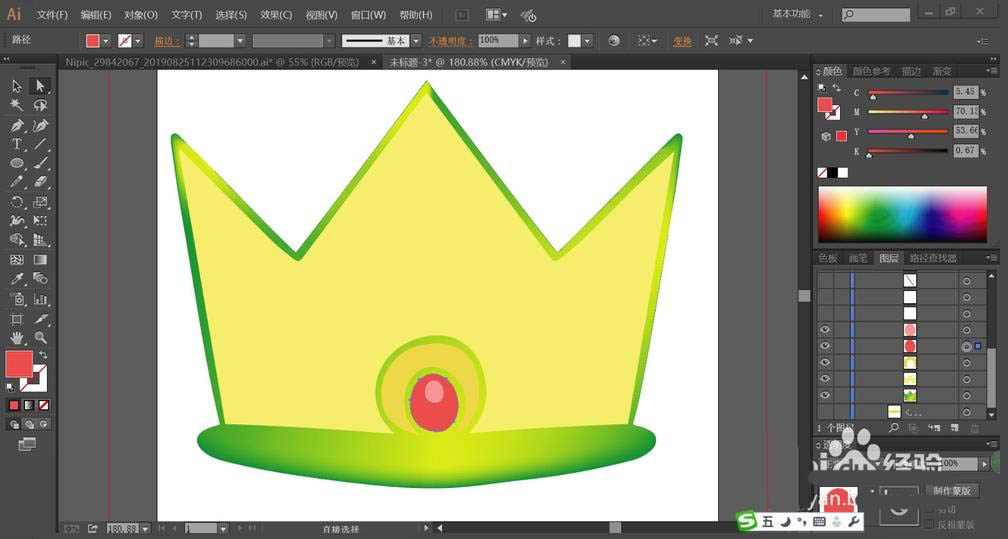Expand opacity slider arrow next to 100%
This screenshot has height=539, width=1008.
(525, 41)
